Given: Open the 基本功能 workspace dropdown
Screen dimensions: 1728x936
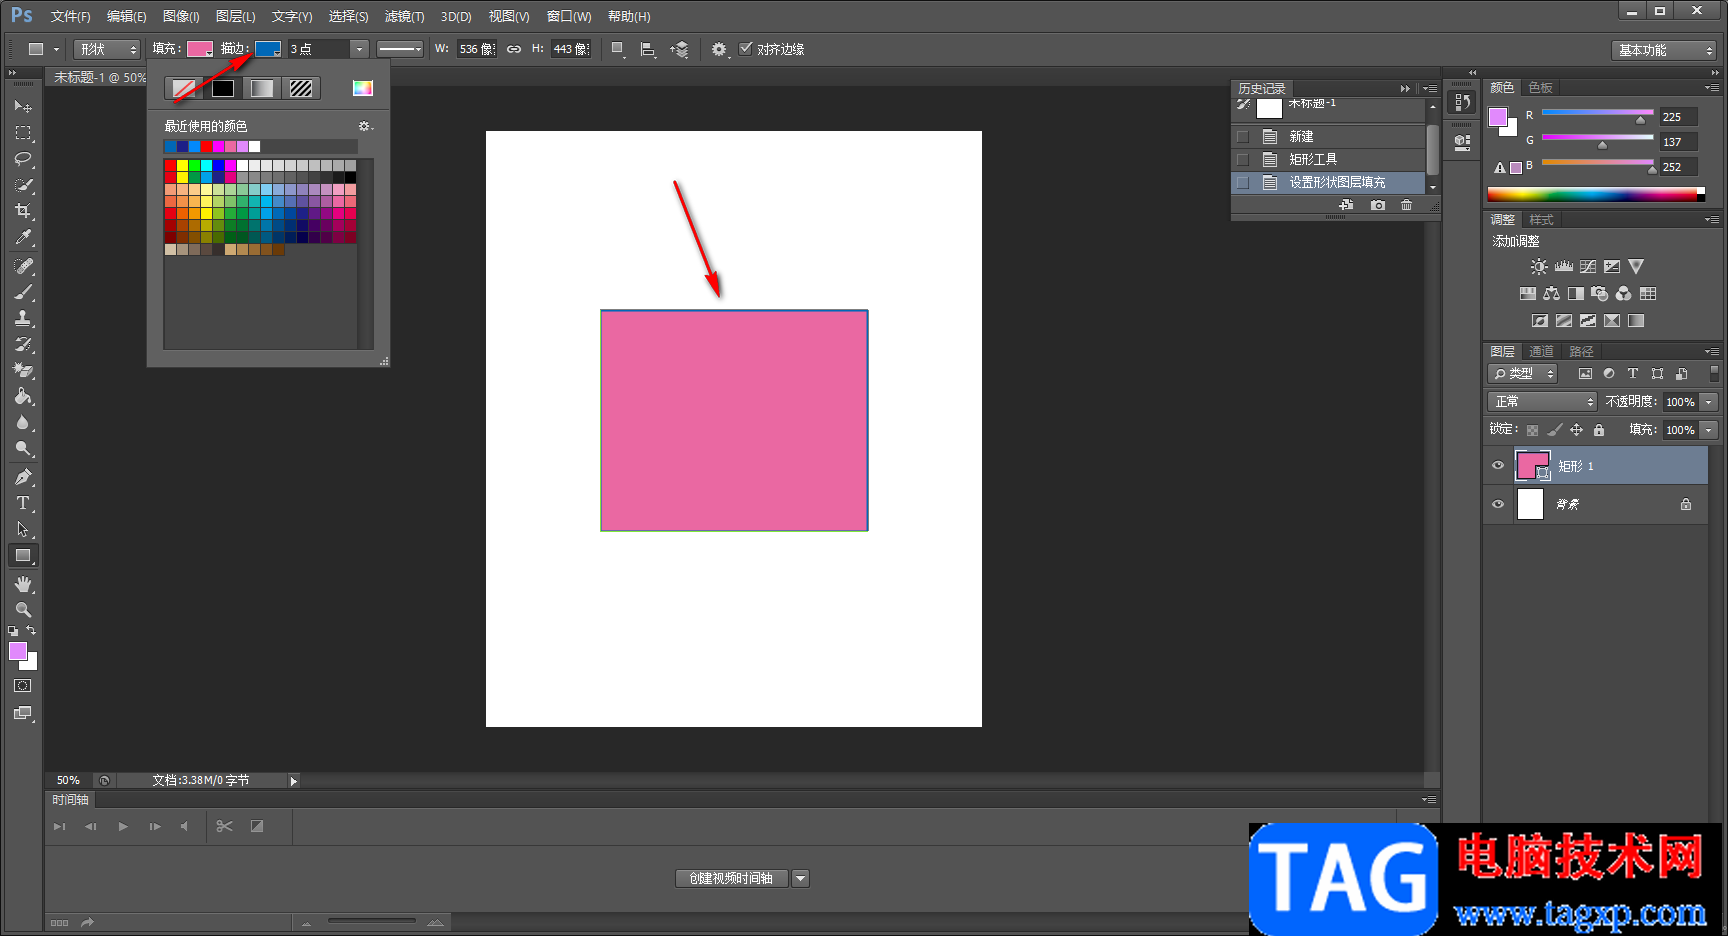Looking at the screenshot, I should pyautogui.click(x=1665, y=50).
